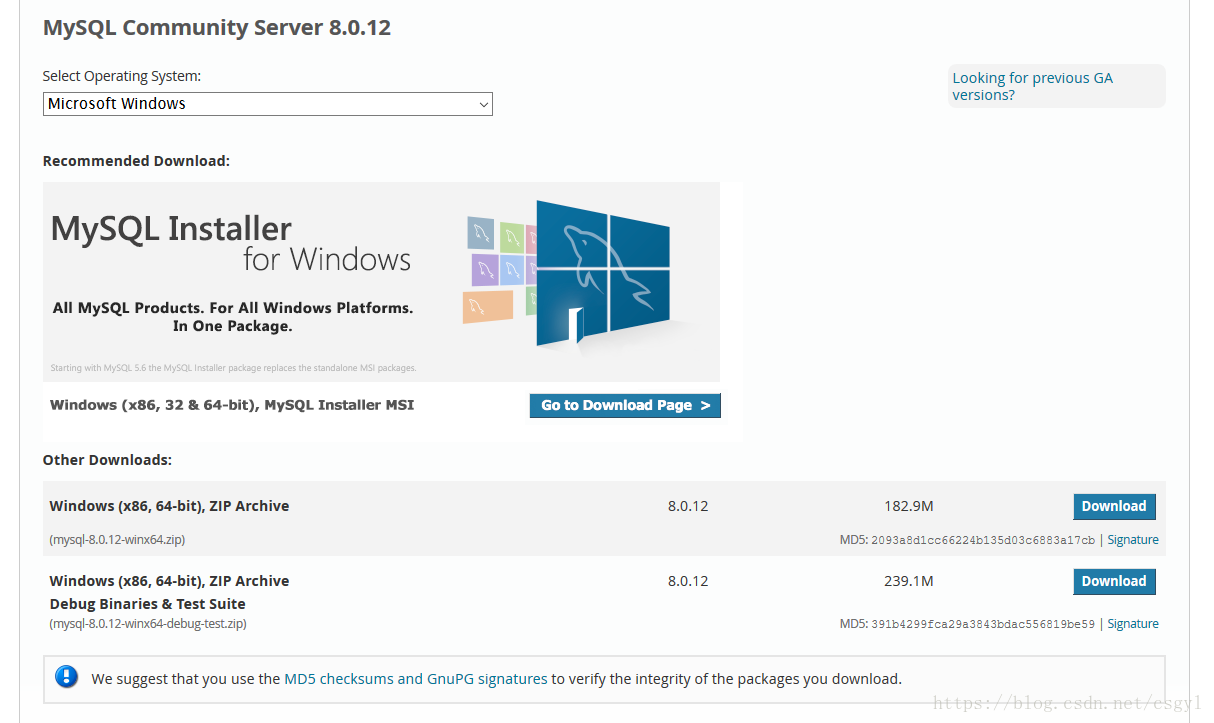Click the Windows dolphin logo graphic

(x=603, y=273)
